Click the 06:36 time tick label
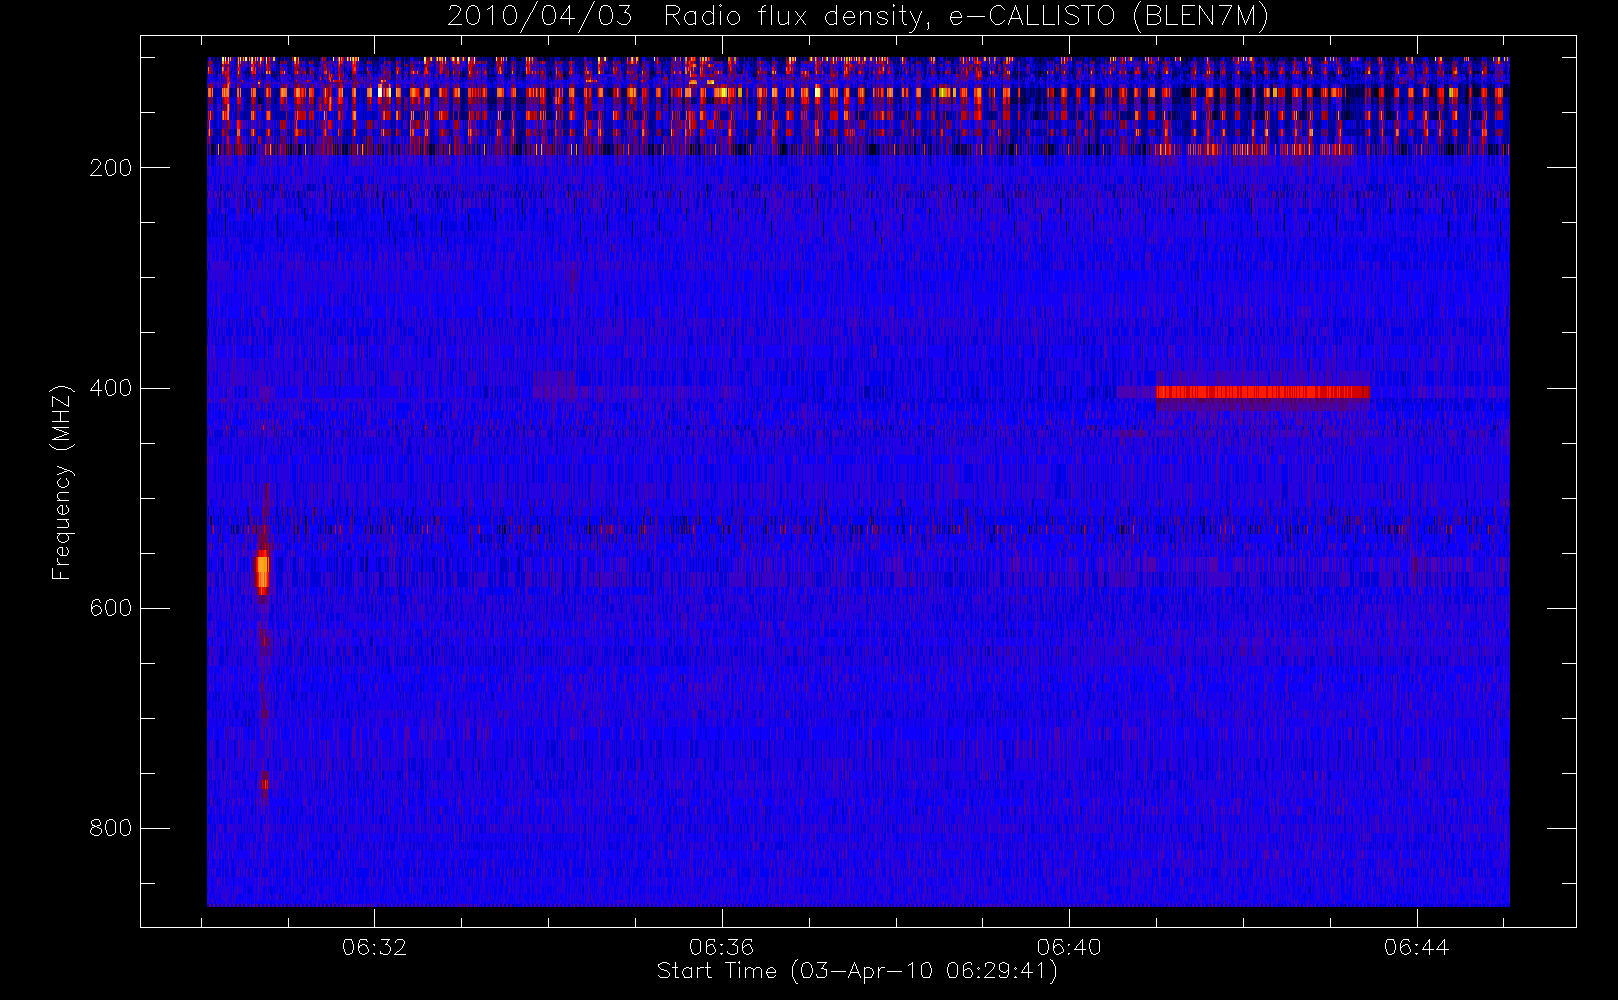The width and height of the screenshot is (1618, 1000). point(721,947)
